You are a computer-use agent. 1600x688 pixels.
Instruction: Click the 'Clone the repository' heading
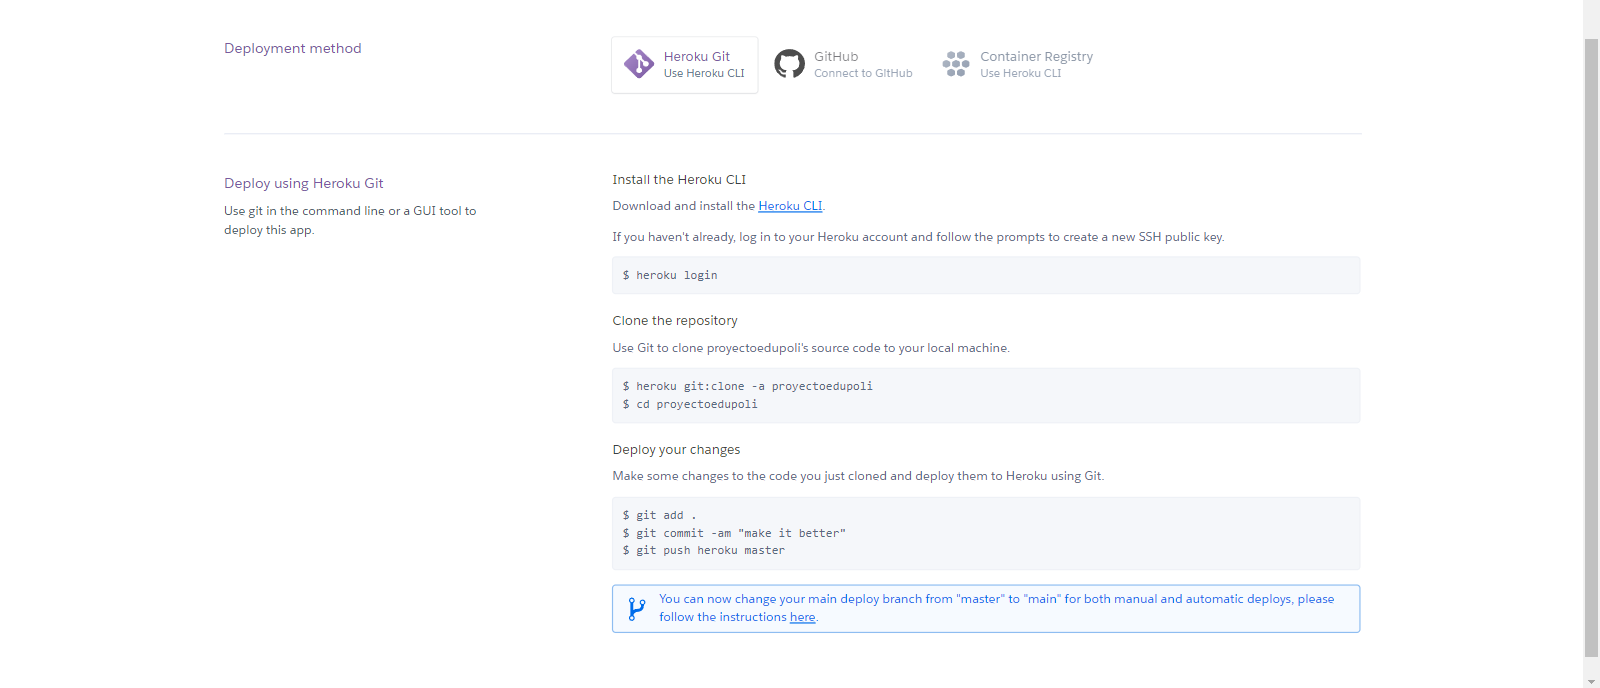pos(675,321)
